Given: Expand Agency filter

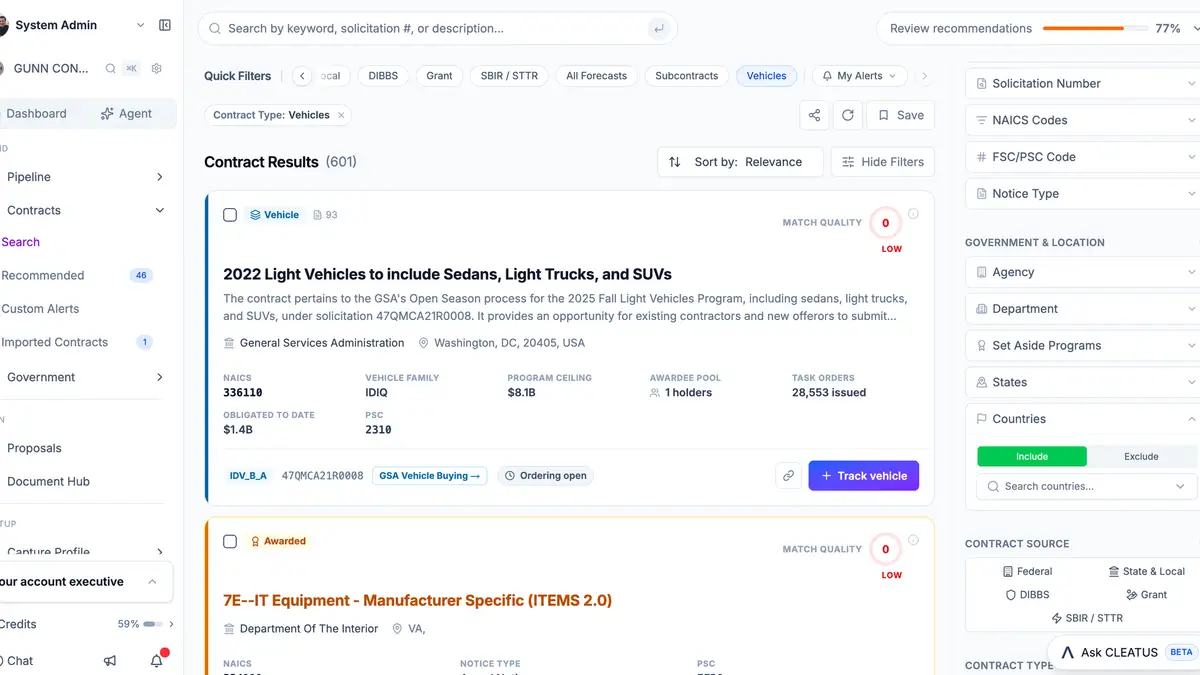Looking at the screenshot, I should coord(1083,272).
